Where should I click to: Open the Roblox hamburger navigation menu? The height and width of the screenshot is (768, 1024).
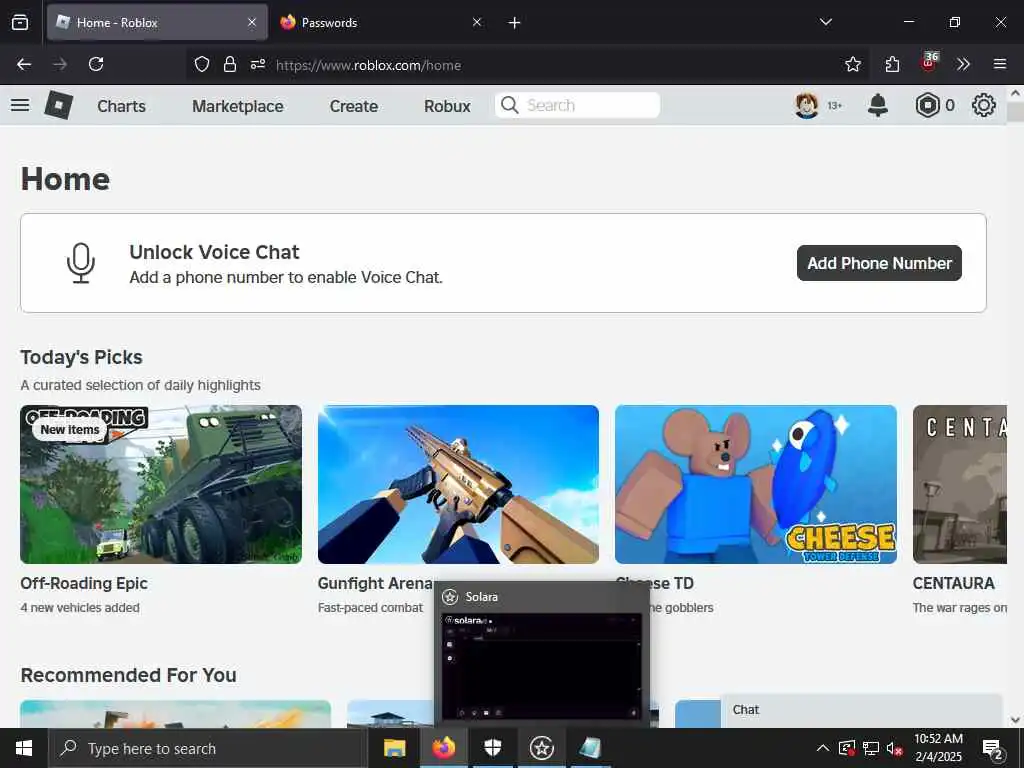point(20,105)
